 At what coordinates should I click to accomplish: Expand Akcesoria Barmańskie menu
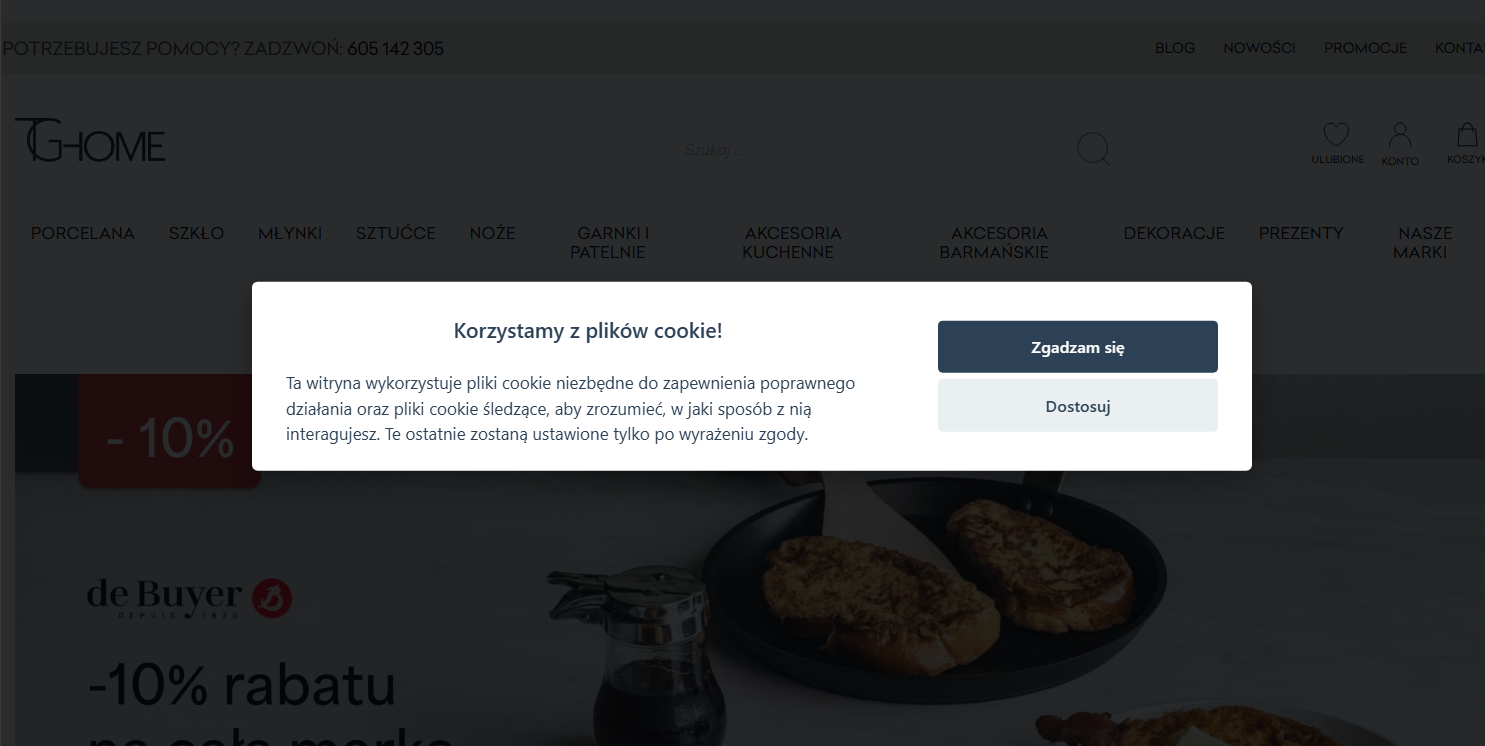point(994,243)
